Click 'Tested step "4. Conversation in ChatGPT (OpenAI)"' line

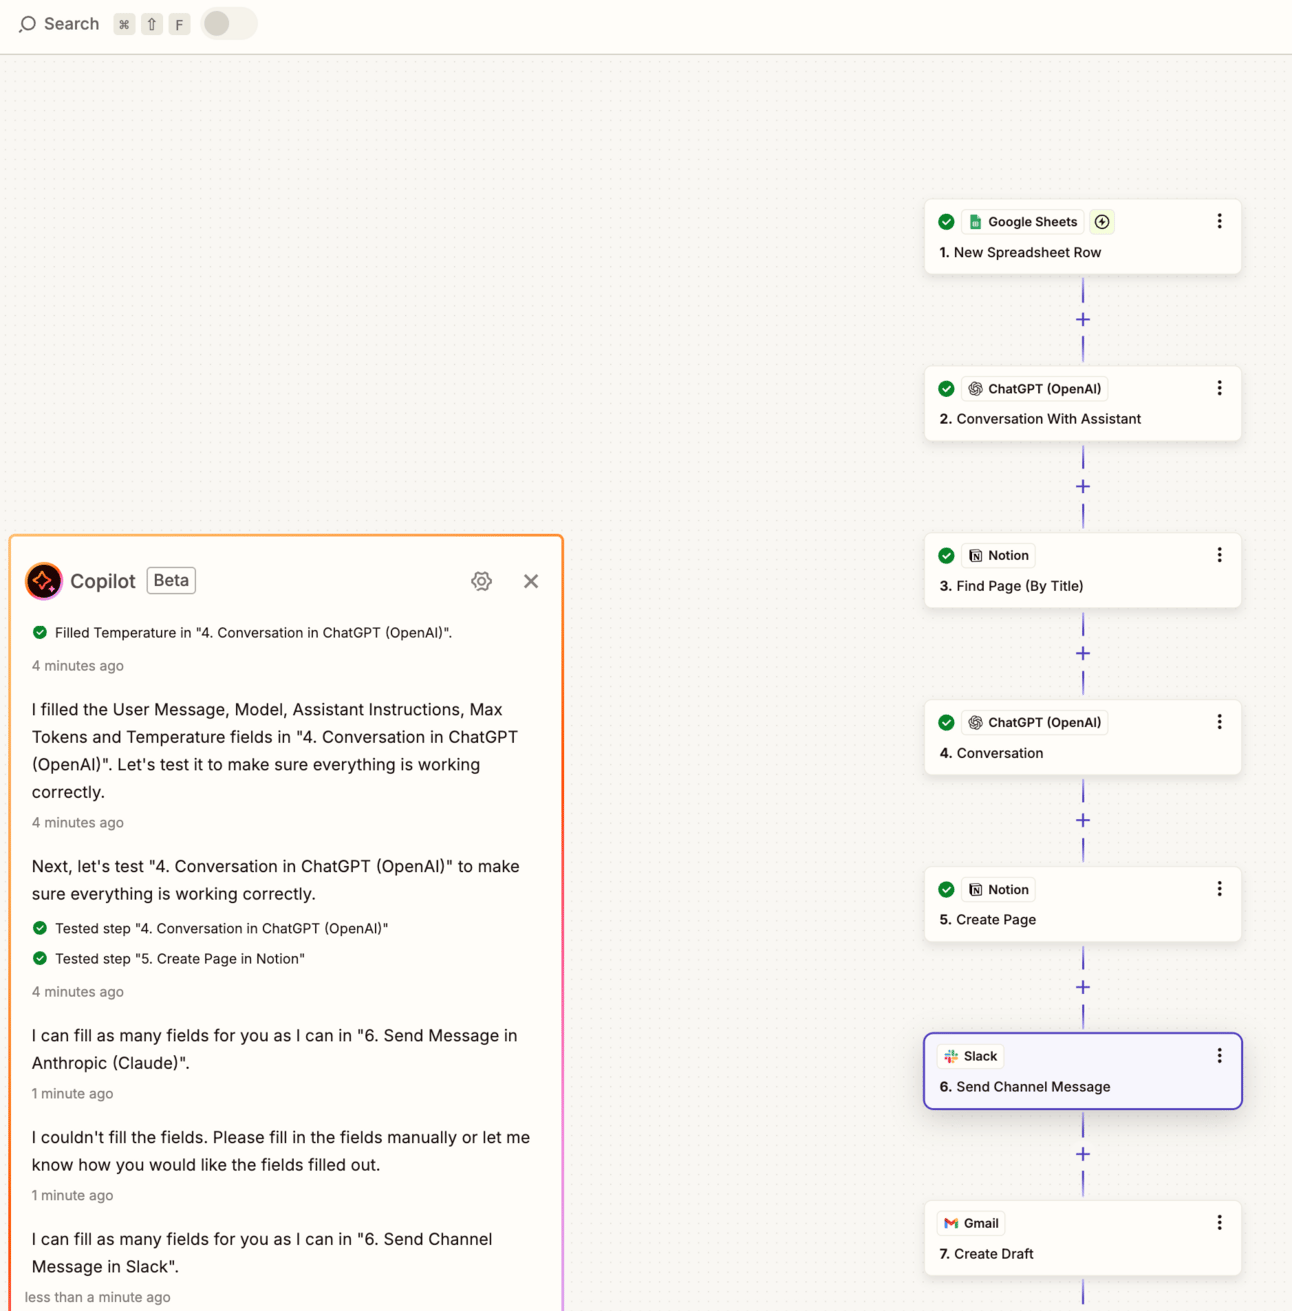(221, 929)
